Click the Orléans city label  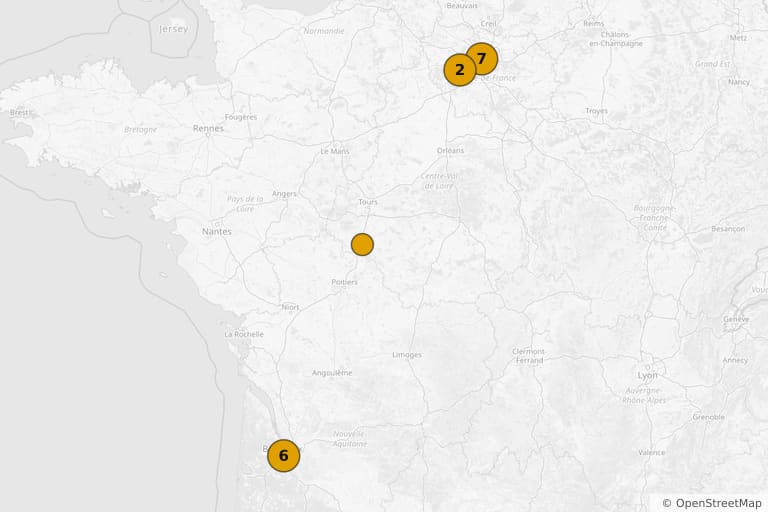(x=450, y=150)
